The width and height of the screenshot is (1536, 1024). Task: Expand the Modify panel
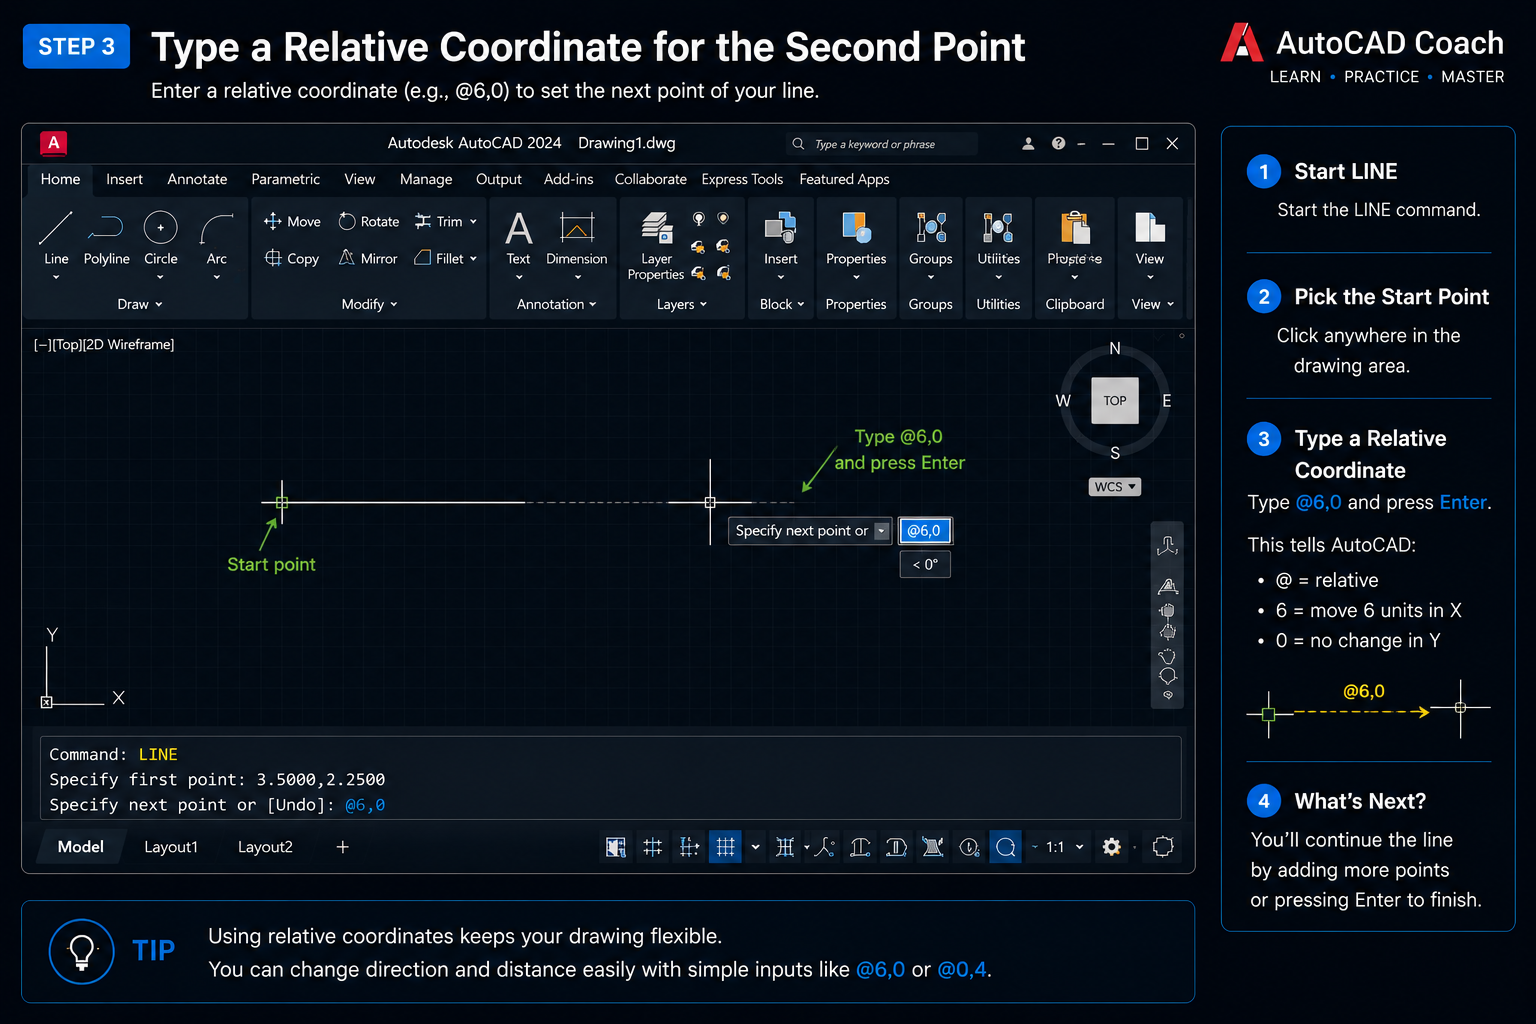click(x=369, y=304)
